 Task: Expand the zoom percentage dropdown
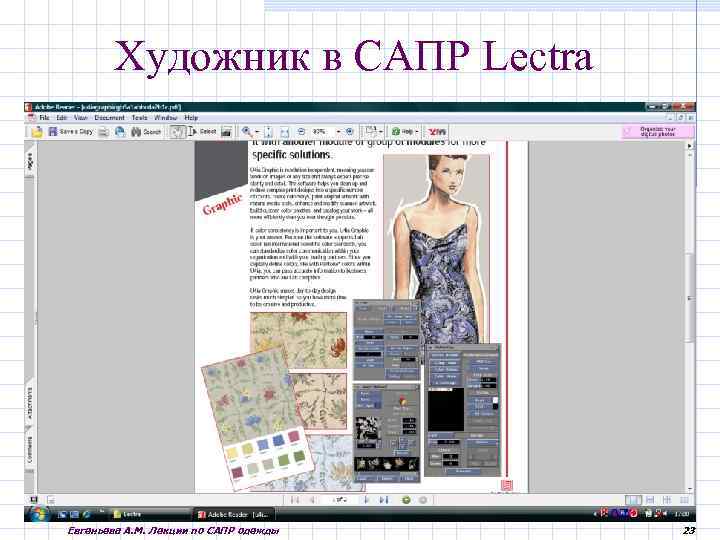[x=339, y=132]
